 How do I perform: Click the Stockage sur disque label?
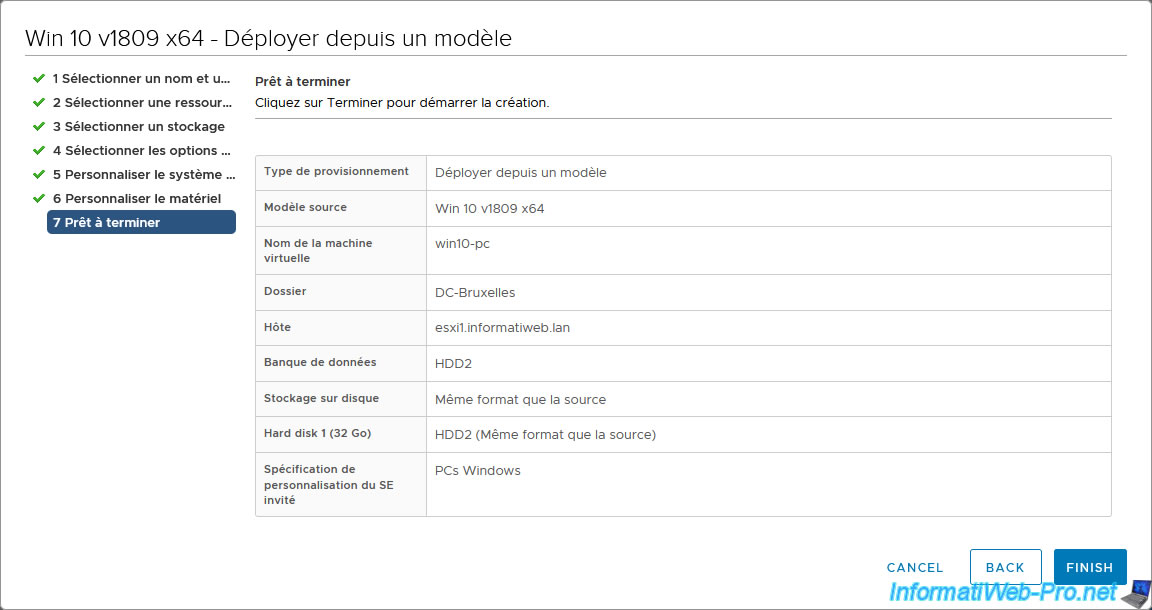321,398
